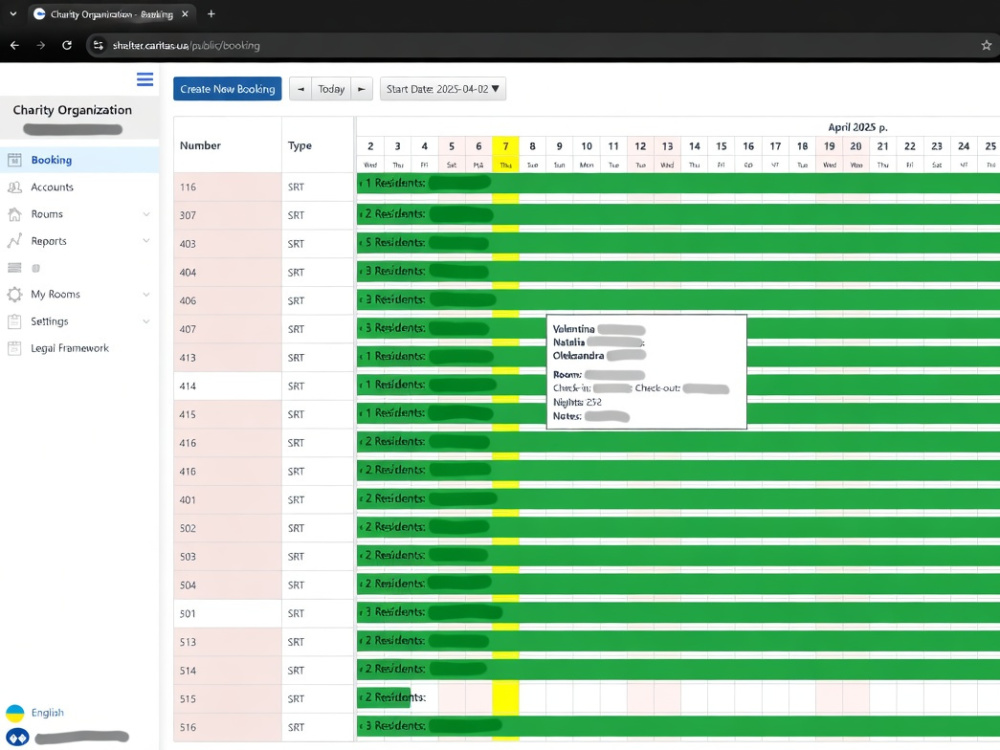The width and height of the screenshot is (1000, 750).
Task: Click SRT type for room 502
Action: point(296,528)
